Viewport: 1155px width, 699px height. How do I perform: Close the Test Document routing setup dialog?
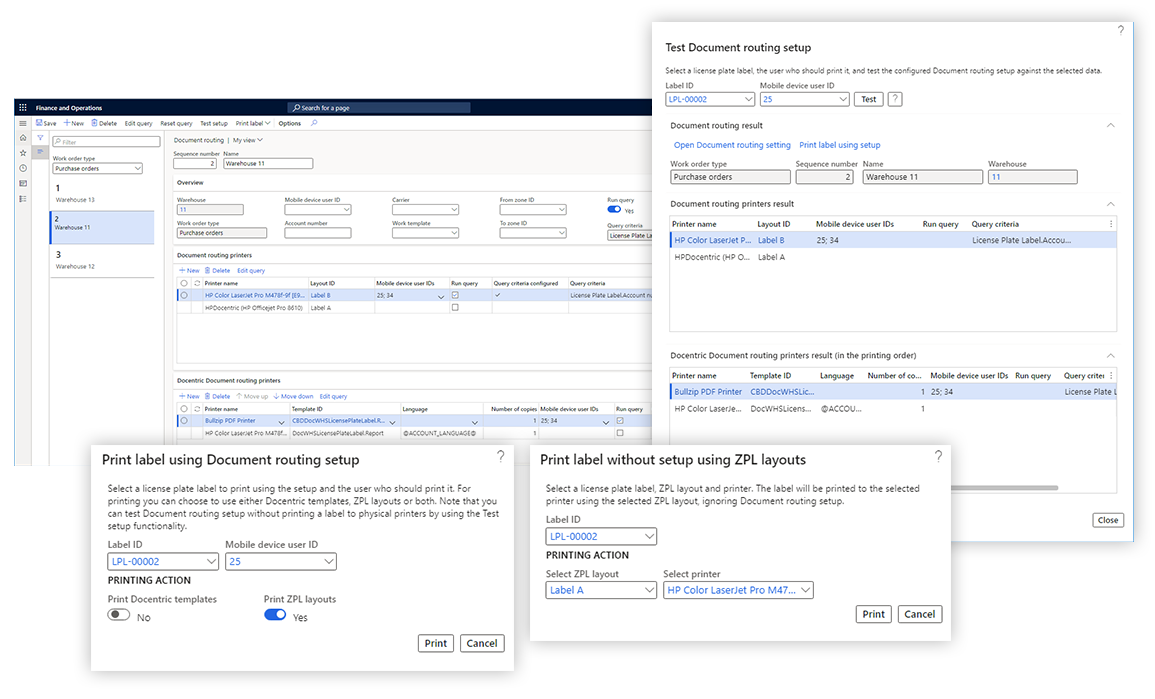(x=1108, y=520)
